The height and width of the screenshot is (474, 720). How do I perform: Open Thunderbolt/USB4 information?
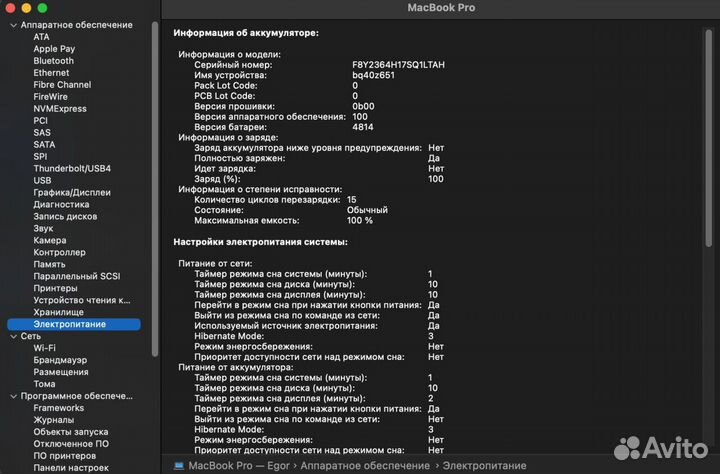pyautogui.click(x=72, y=168)
